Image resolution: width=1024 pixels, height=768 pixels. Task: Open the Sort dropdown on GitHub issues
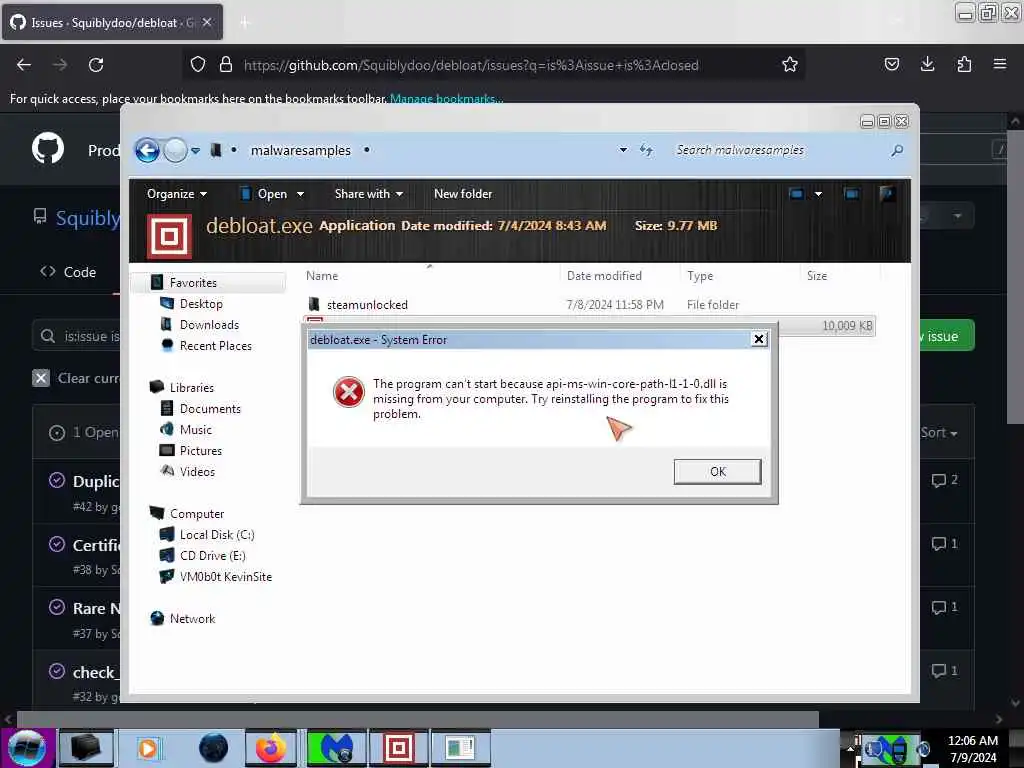tap(938, 433)
